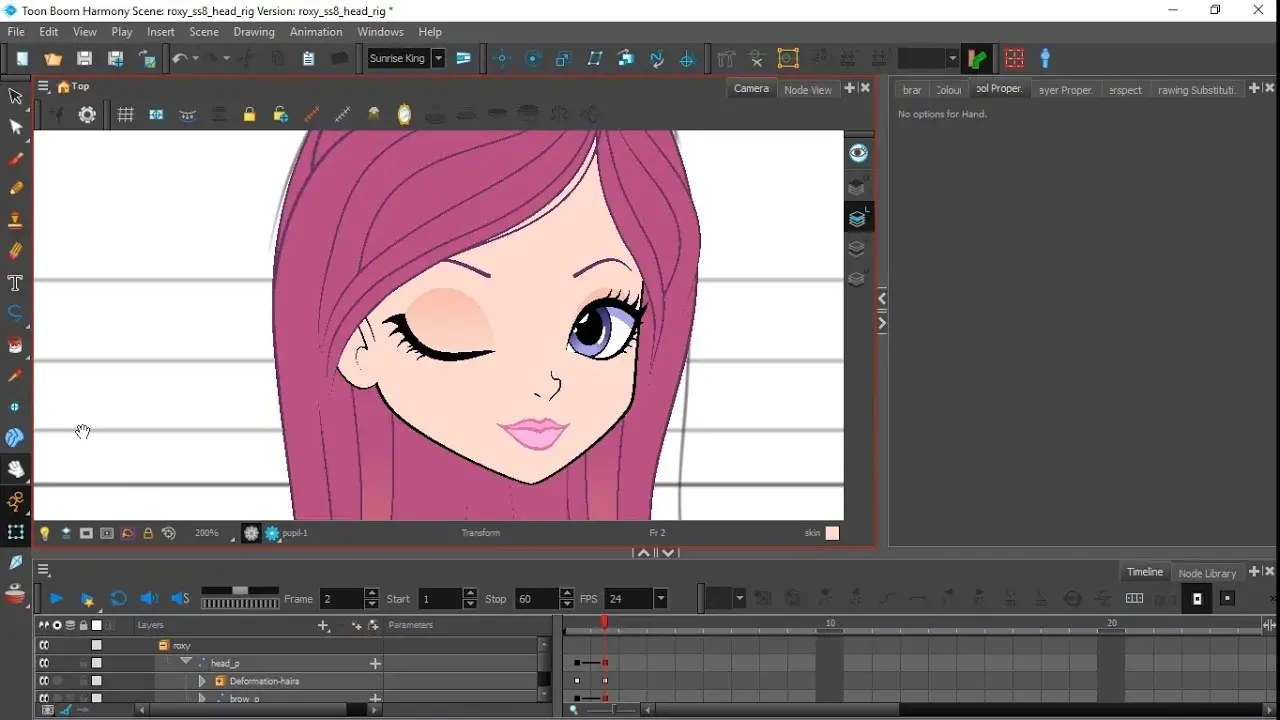Image resolution: width=1280 pixels, height=720 pixels.
Task: Open the Timeline view hamburger menu
Action: pyautogui.click(x=43, y=570)
